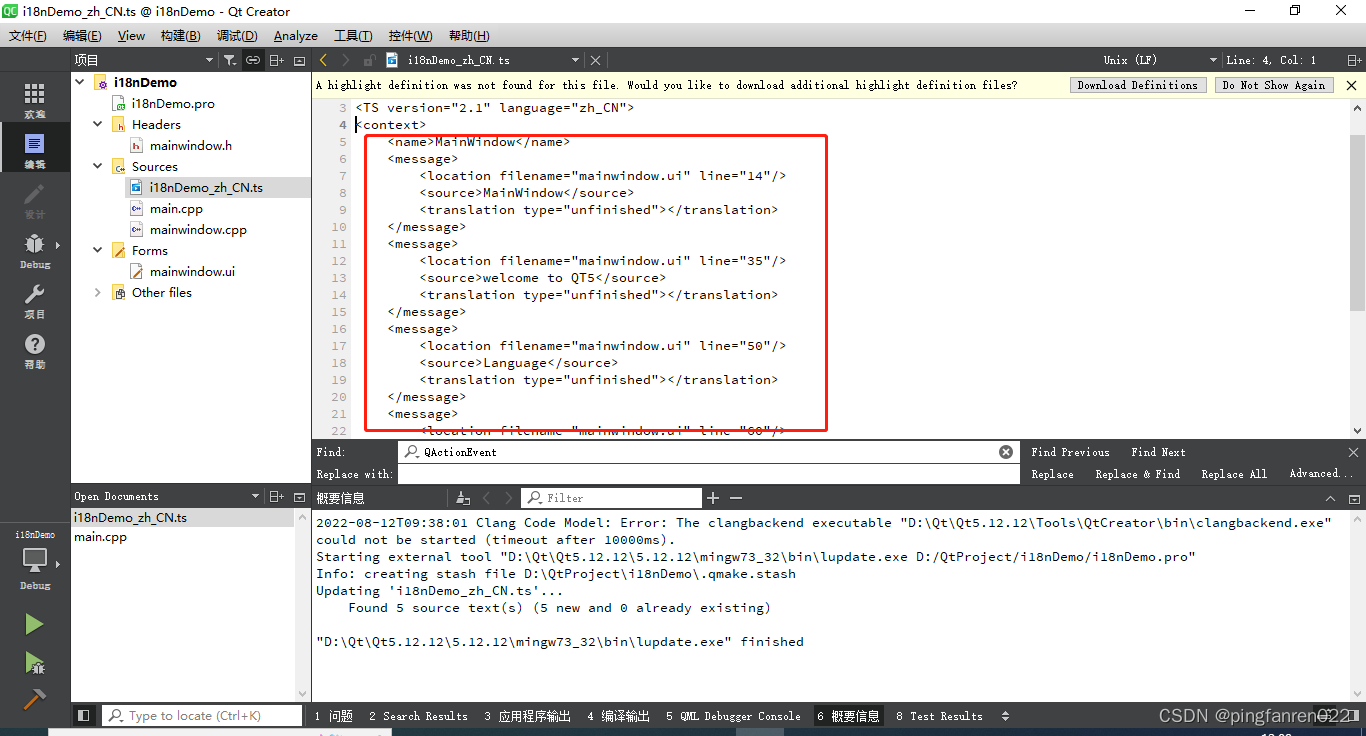Open the 项目 (Projects) mode
Image resolution: width=1366 pixels, height=736 pixels.
[x=35, y=300]
